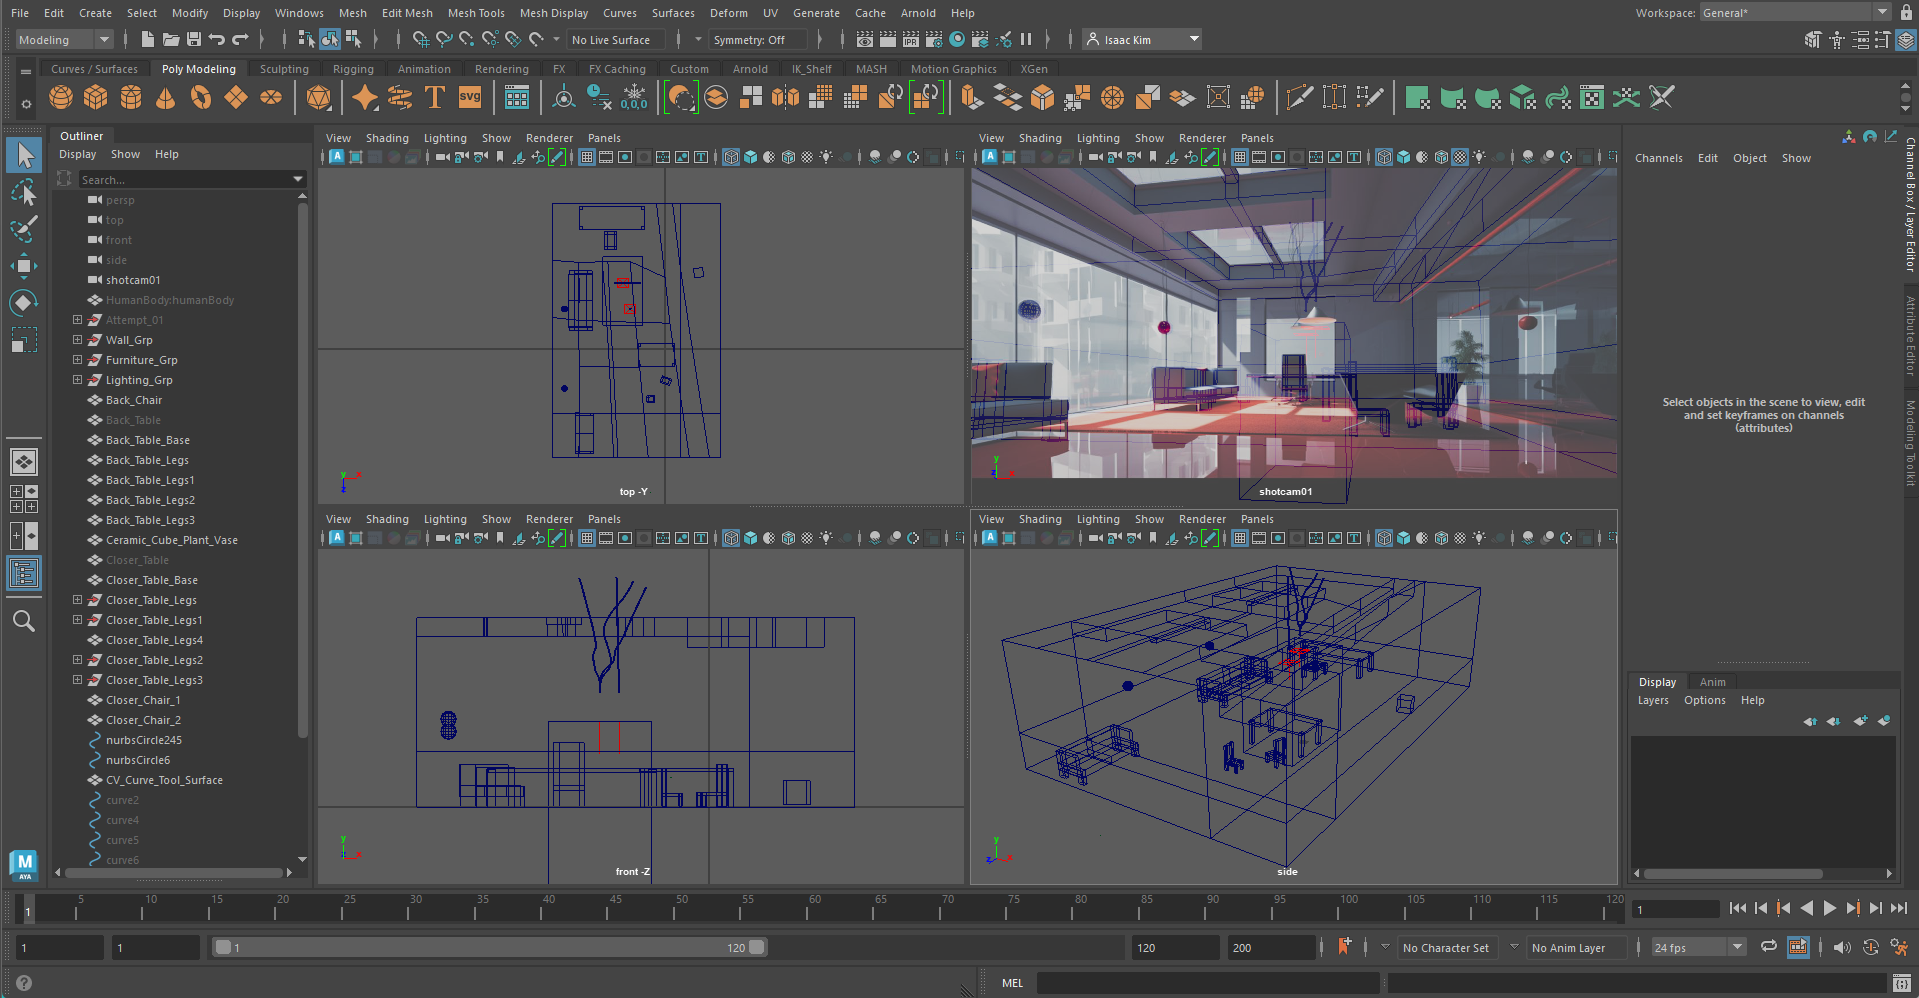Click the playback range slider bar
This screenshot has width=1919, height=998.
(490, 947)
